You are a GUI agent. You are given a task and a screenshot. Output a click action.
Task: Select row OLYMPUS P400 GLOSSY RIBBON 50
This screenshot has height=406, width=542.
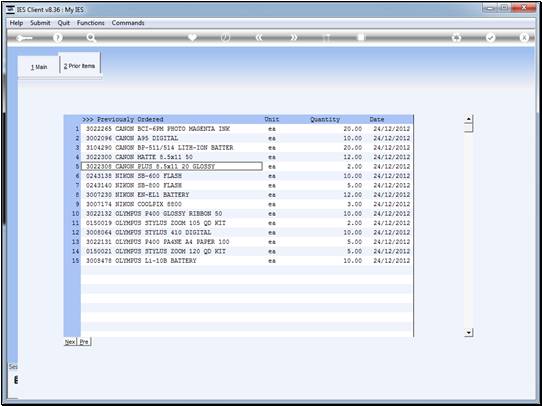(247, 214)
